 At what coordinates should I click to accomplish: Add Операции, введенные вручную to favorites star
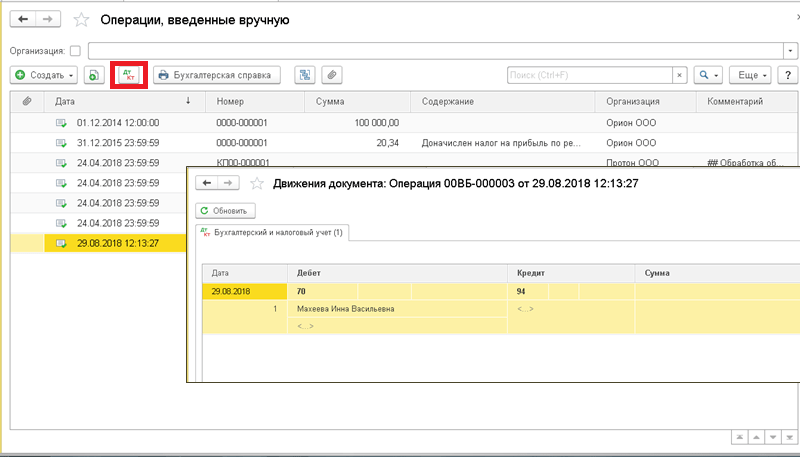[81, 20]
